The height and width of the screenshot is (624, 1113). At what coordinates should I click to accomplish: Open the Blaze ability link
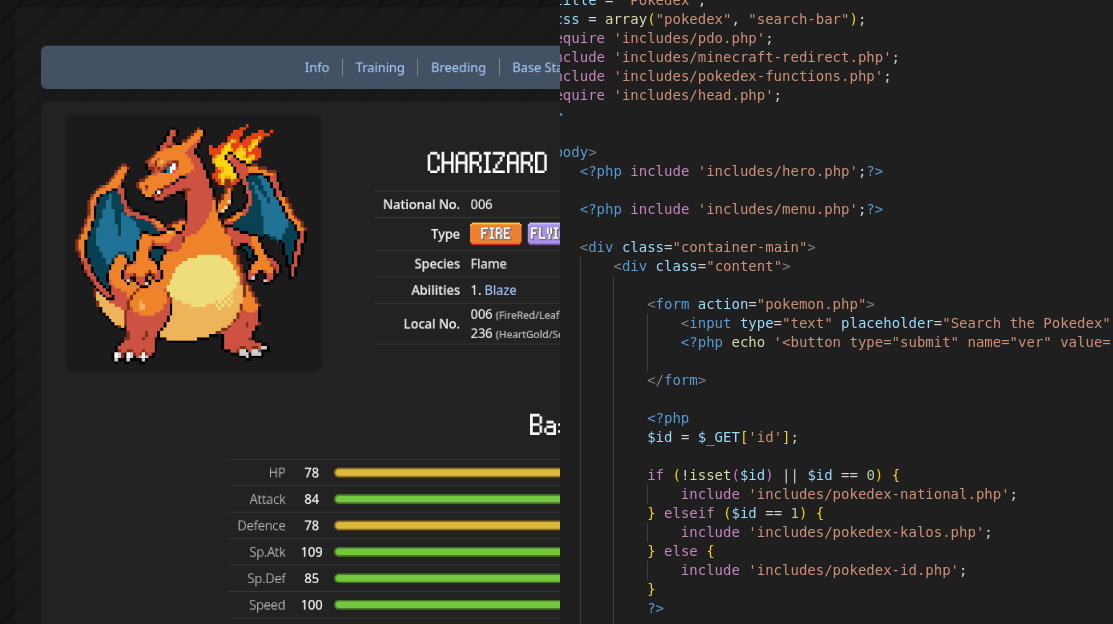click(500, 290)
